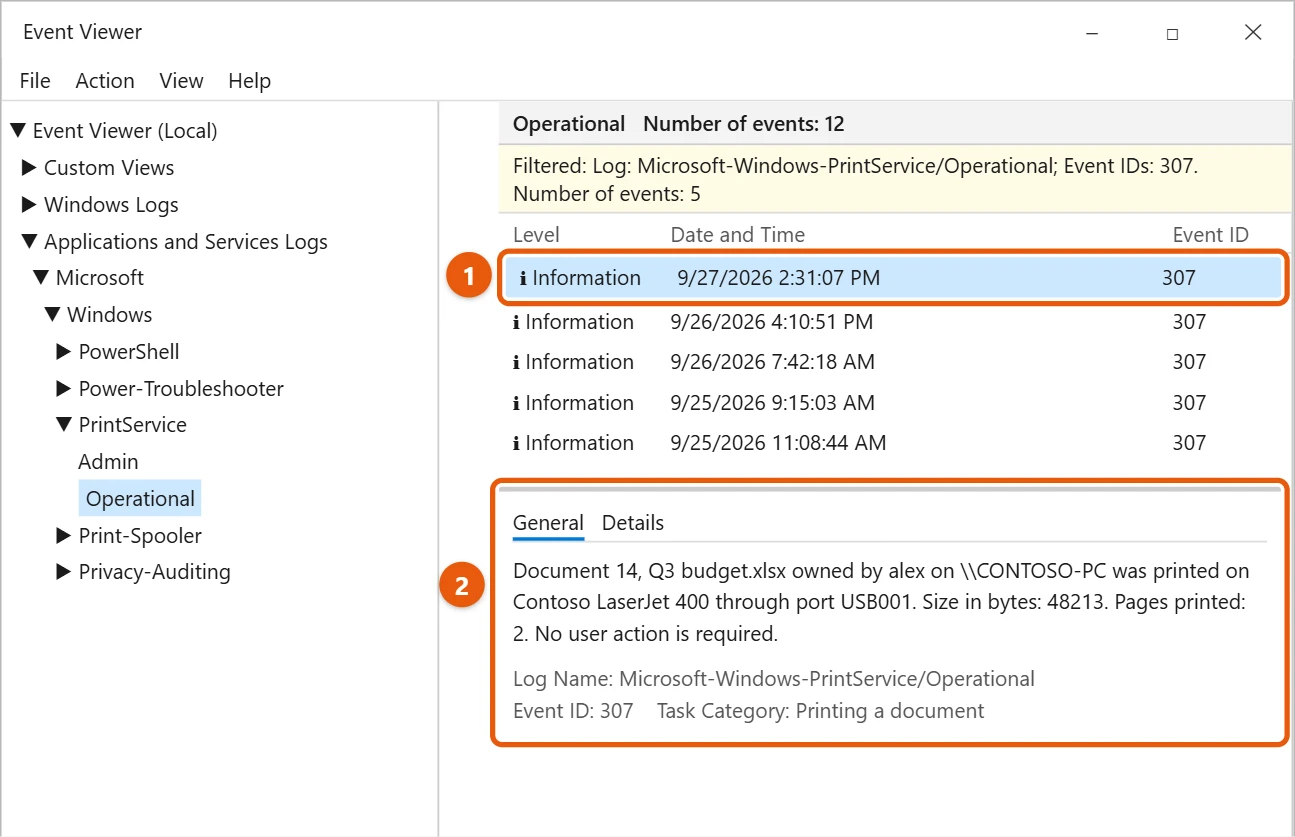The height and width of the screenshot is (837, 1295).
Task: Maximize the Event Viewer window
Action: [1172, 33]
